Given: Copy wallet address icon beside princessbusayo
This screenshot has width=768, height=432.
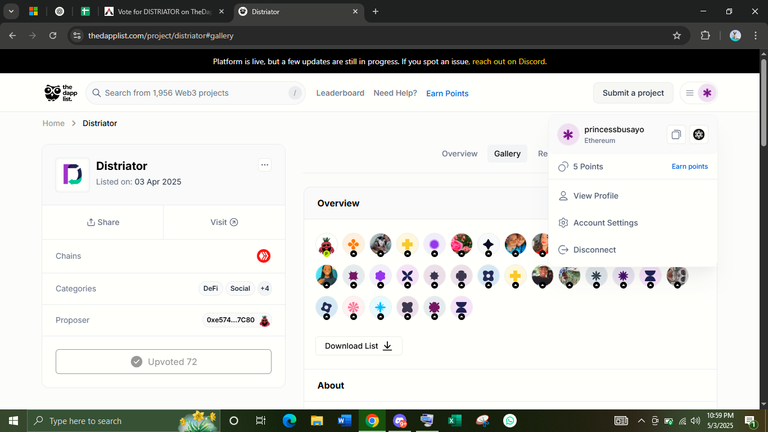Looking at the screenshot, I should (676, 134).
